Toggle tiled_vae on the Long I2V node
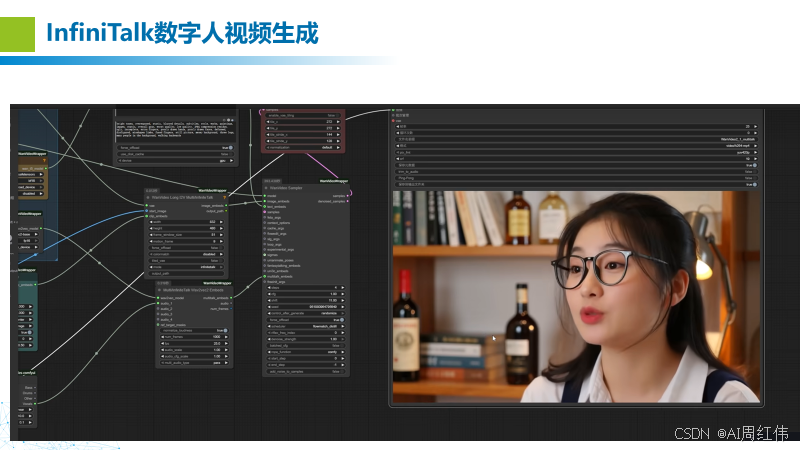The width and height of the screenshot is (800, 450). [186, 260]
